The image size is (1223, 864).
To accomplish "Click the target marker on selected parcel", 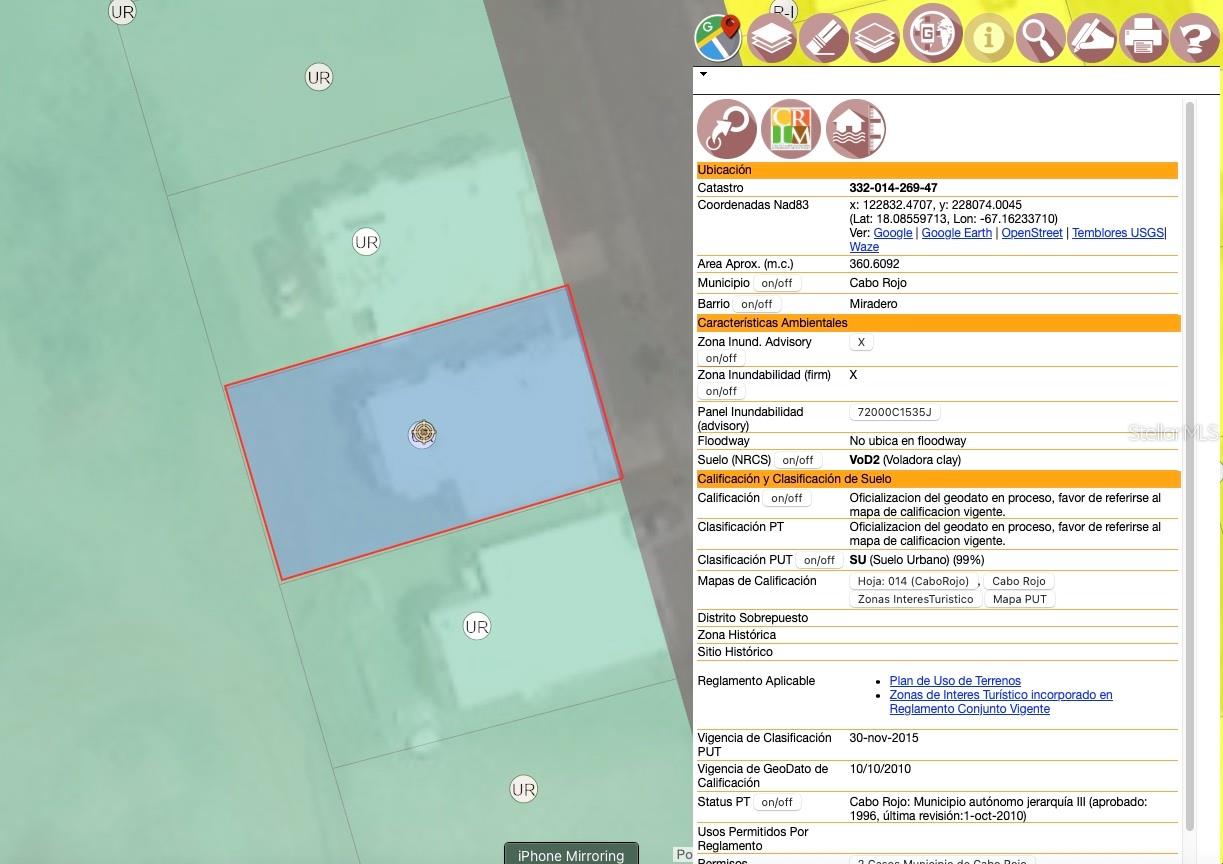I will [x=423, y=433].
